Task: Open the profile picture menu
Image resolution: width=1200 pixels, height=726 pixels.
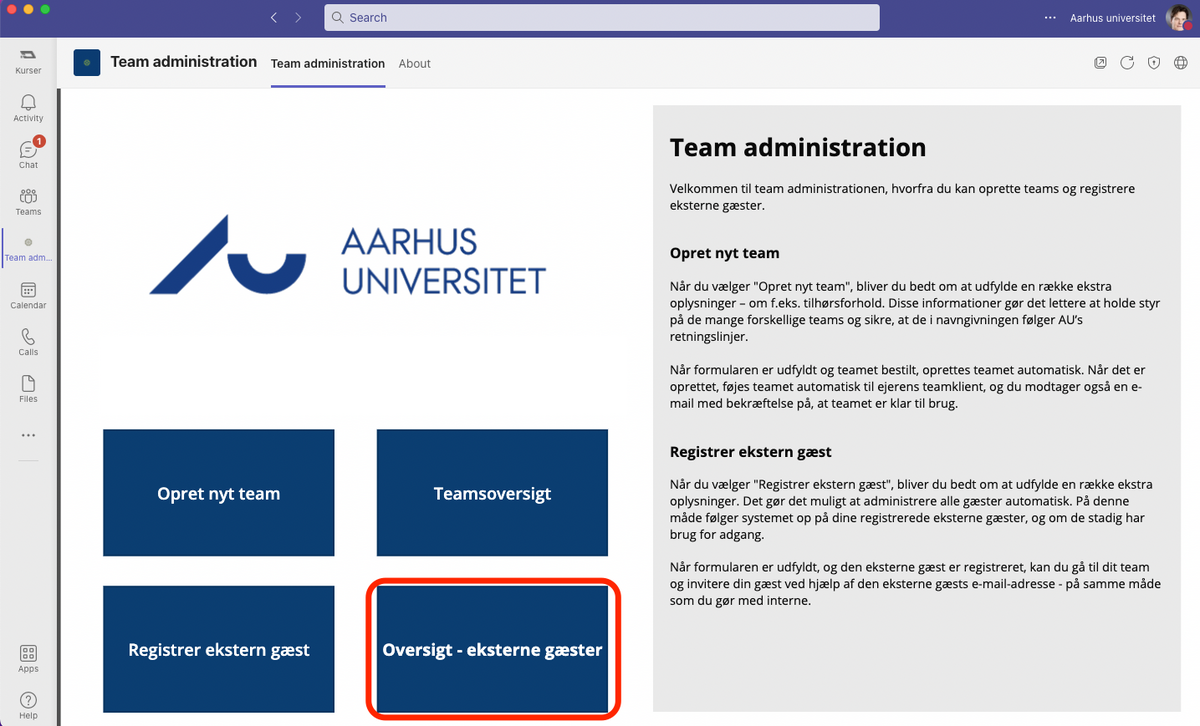Action: click(x=1181, y=18)
